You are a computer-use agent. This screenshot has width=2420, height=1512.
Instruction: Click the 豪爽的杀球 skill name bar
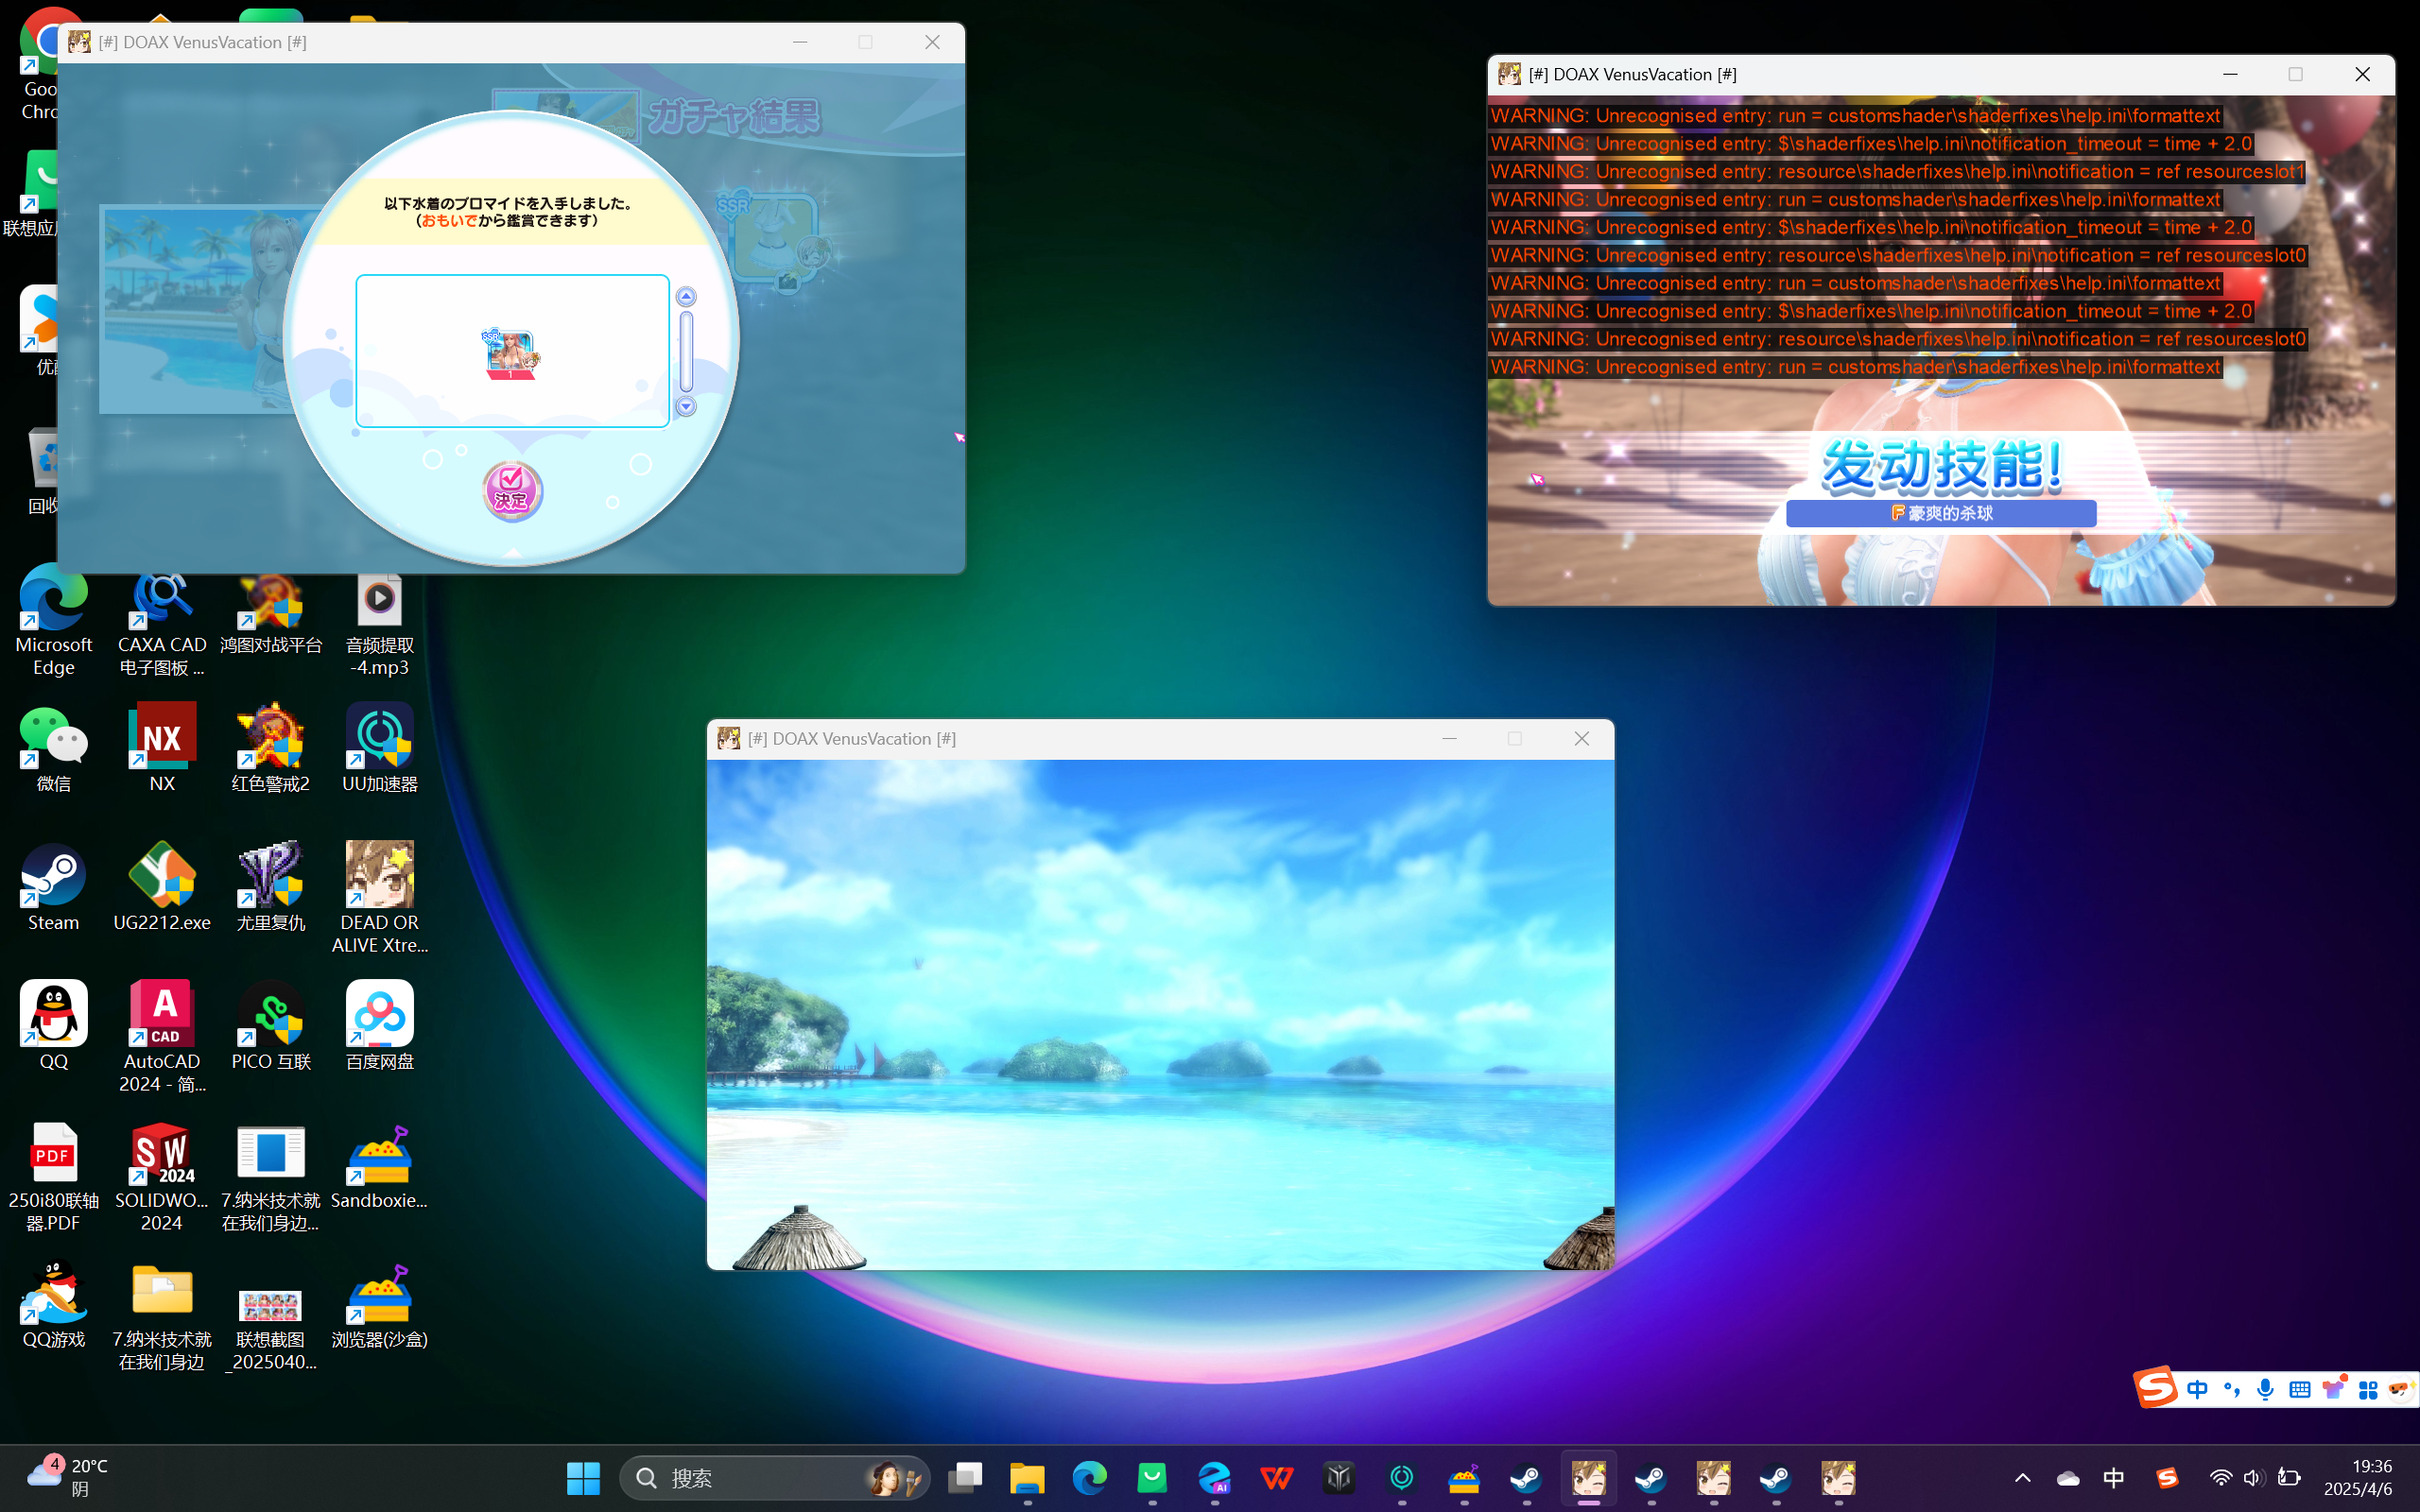click(1940, 513)
